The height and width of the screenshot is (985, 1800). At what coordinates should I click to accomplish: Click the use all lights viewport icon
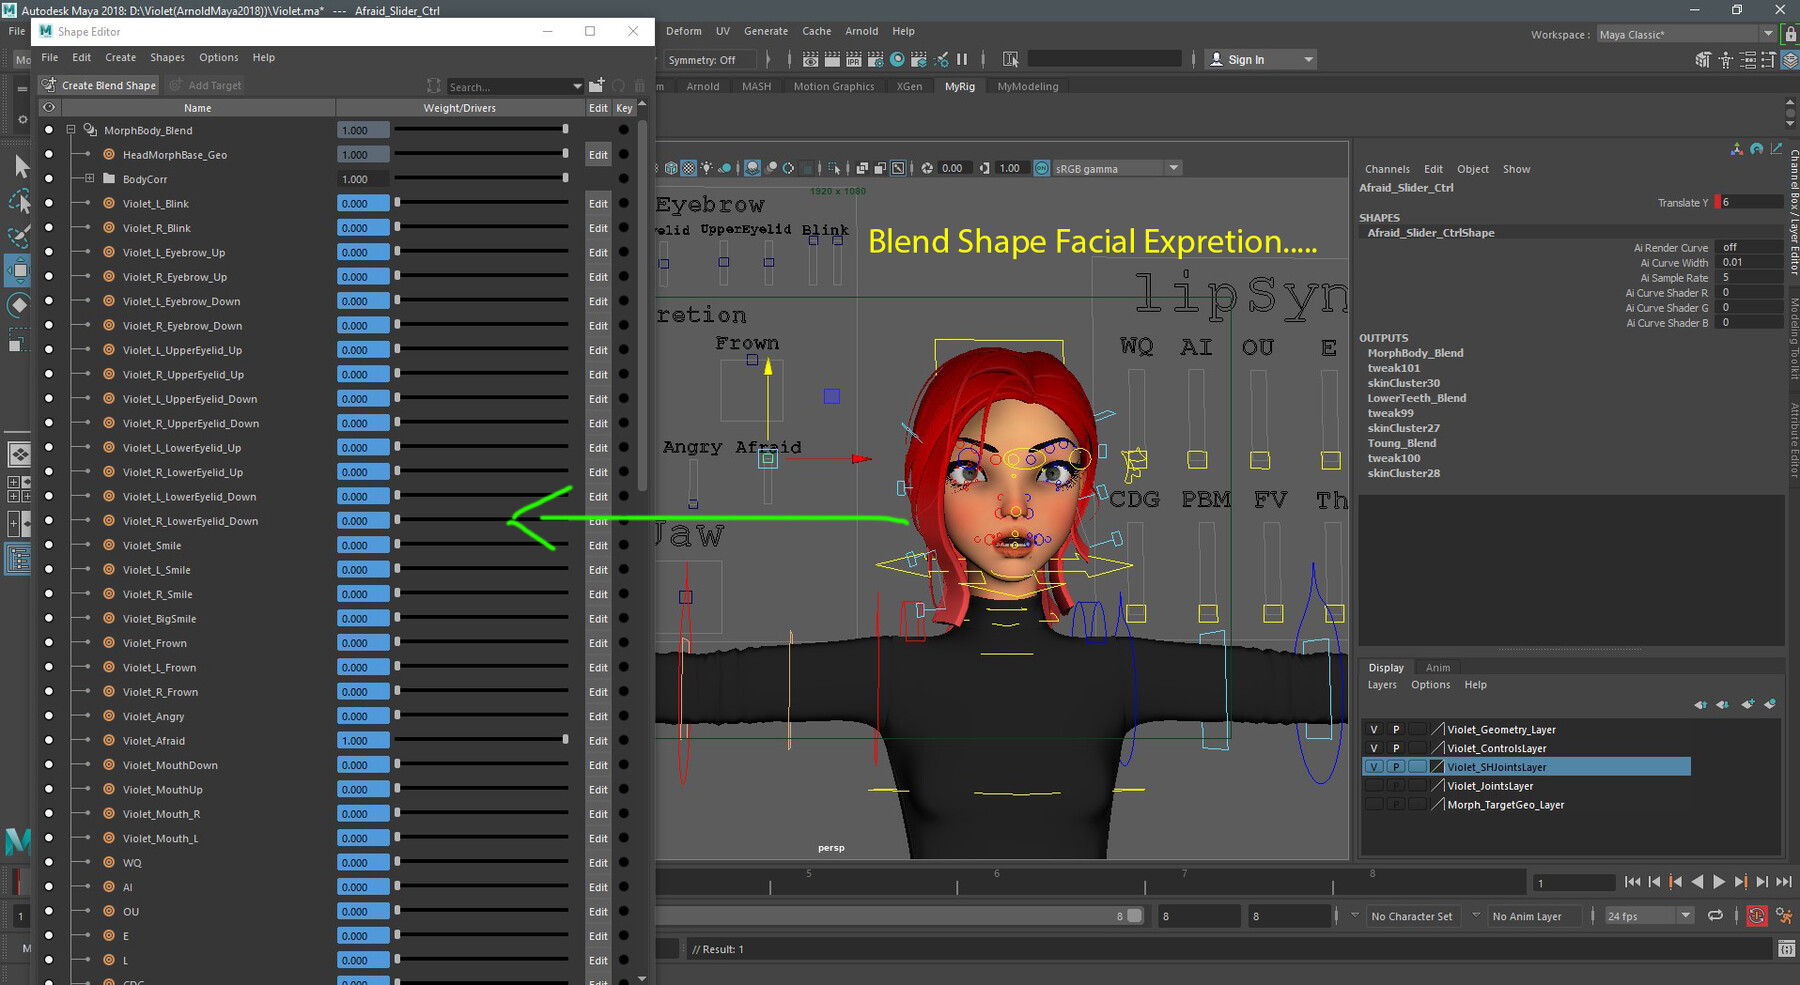[x=707, y=168]
